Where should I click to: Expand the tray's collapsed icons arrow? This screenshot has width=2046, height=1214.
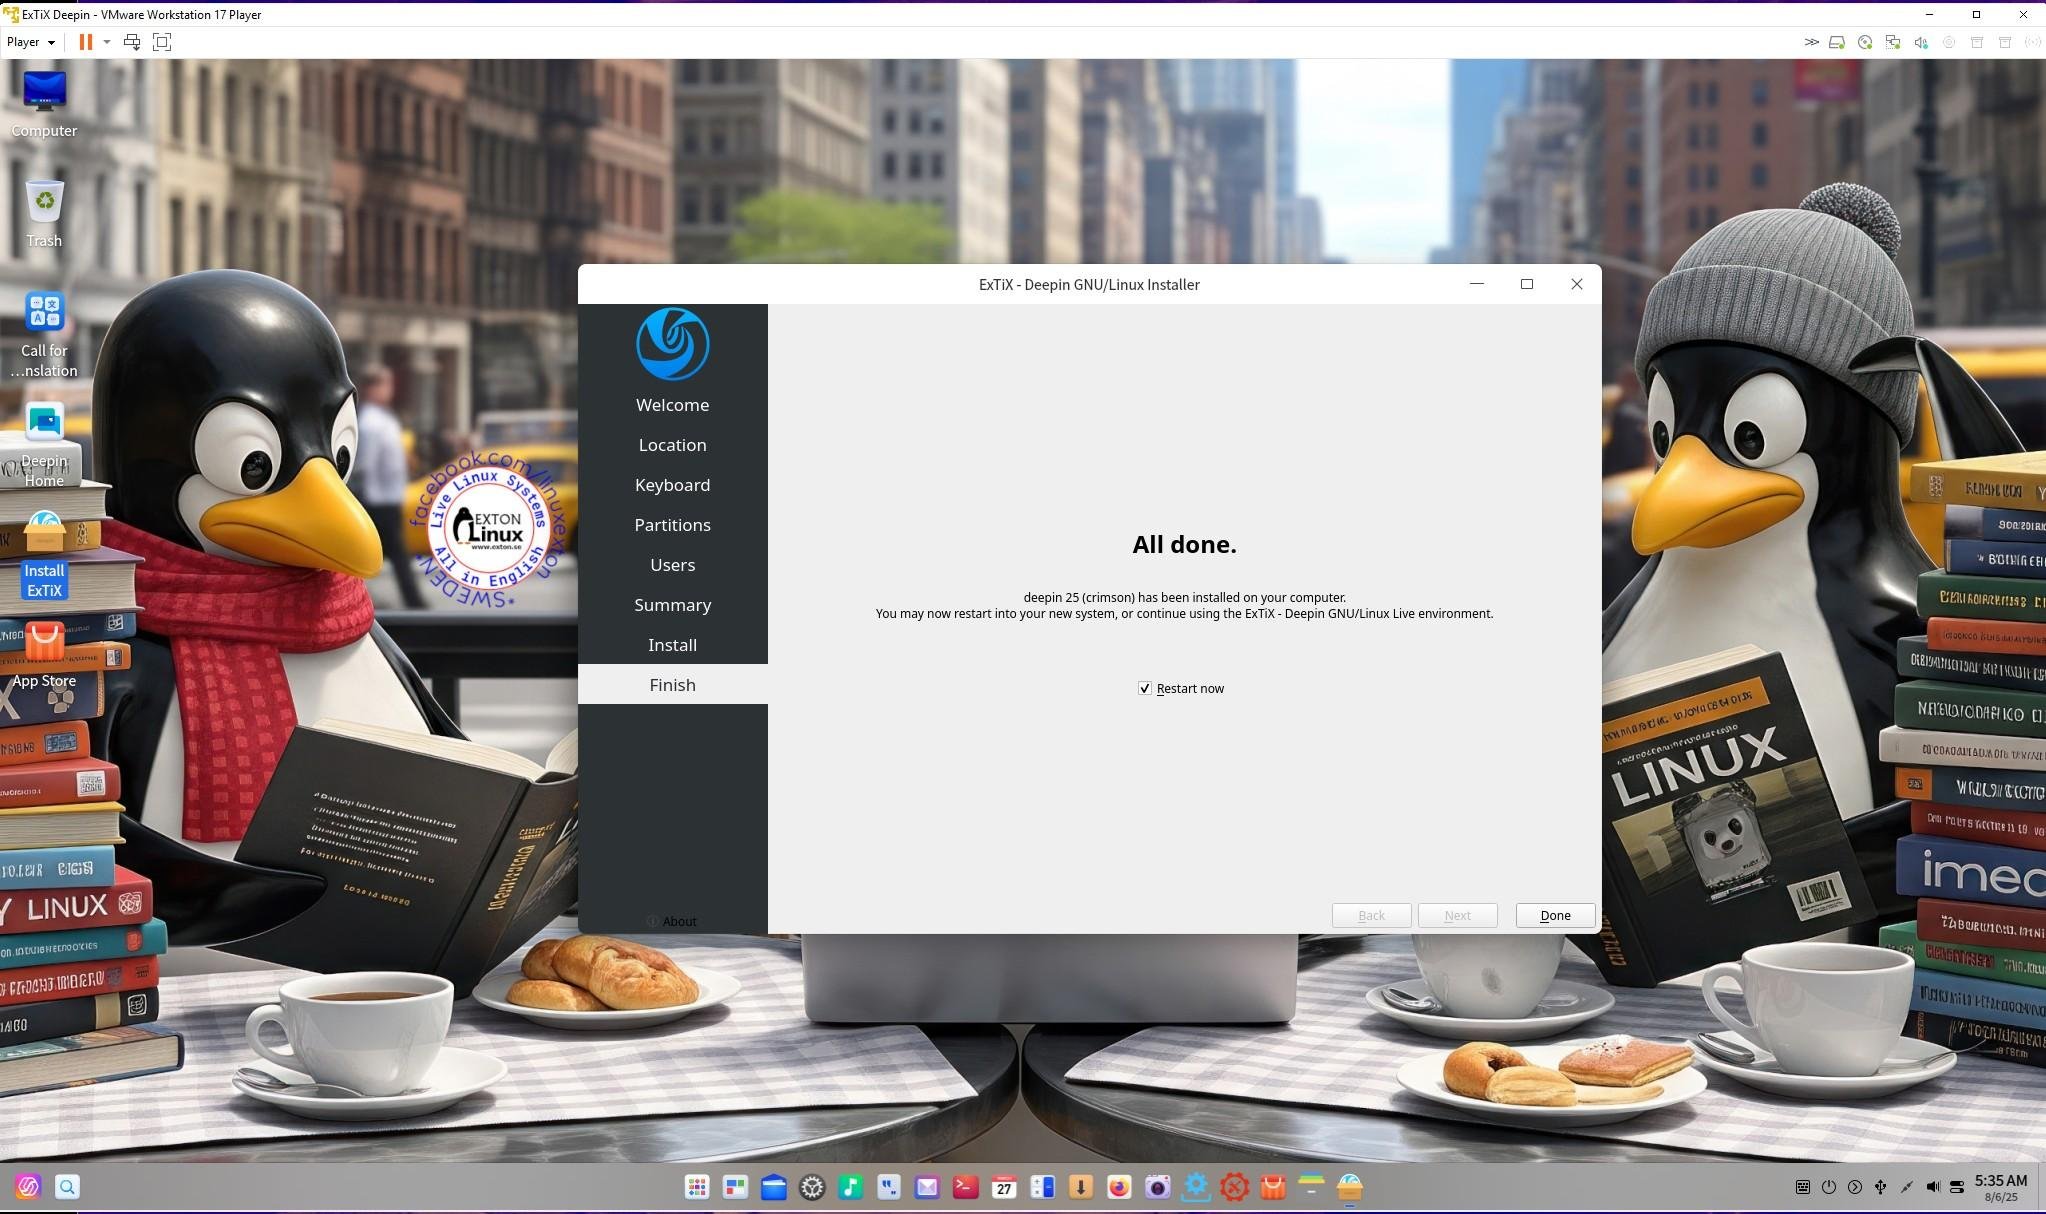(x=1854, y=1187)
